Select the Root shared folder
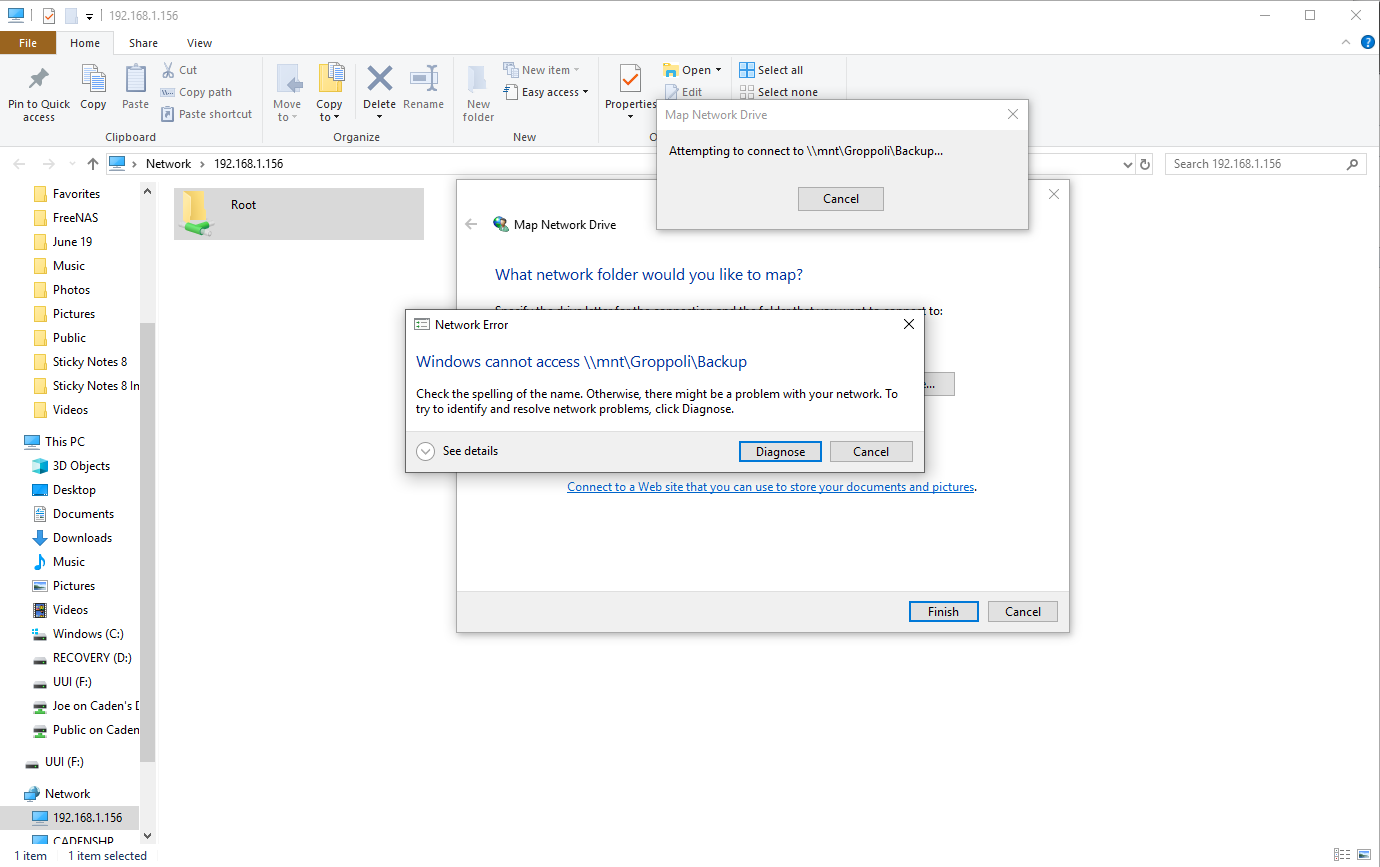Image resolution: width=1380 pixels, height=867 pixels. click(299, 213)
